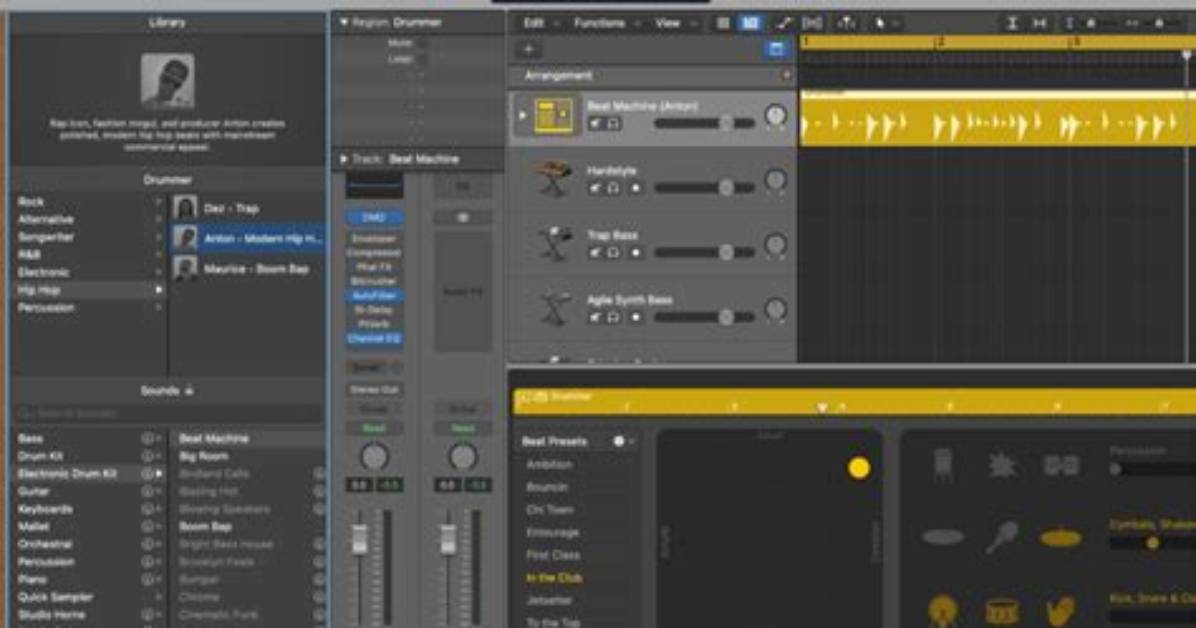Screen dimensions: 1196x628
Task: Select the third top-row percussion icon
Action: [1061, 465]
